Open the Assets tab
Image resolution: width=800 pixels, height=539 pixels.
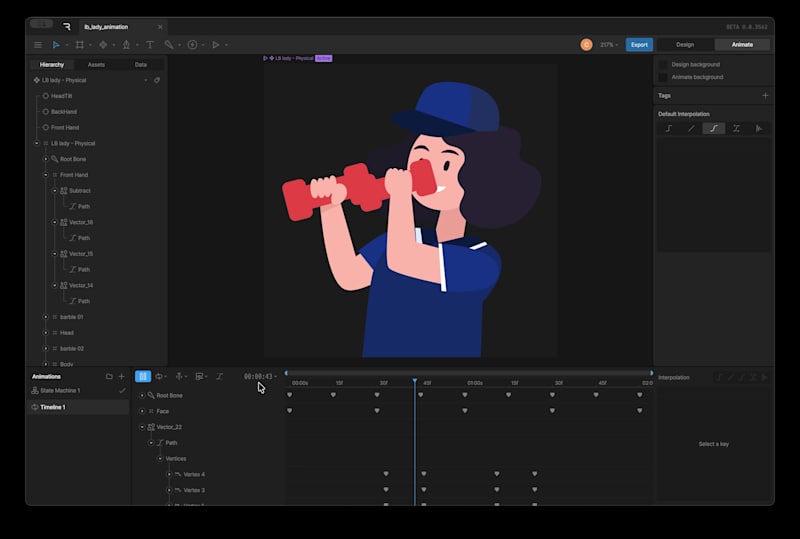(96, 65)
